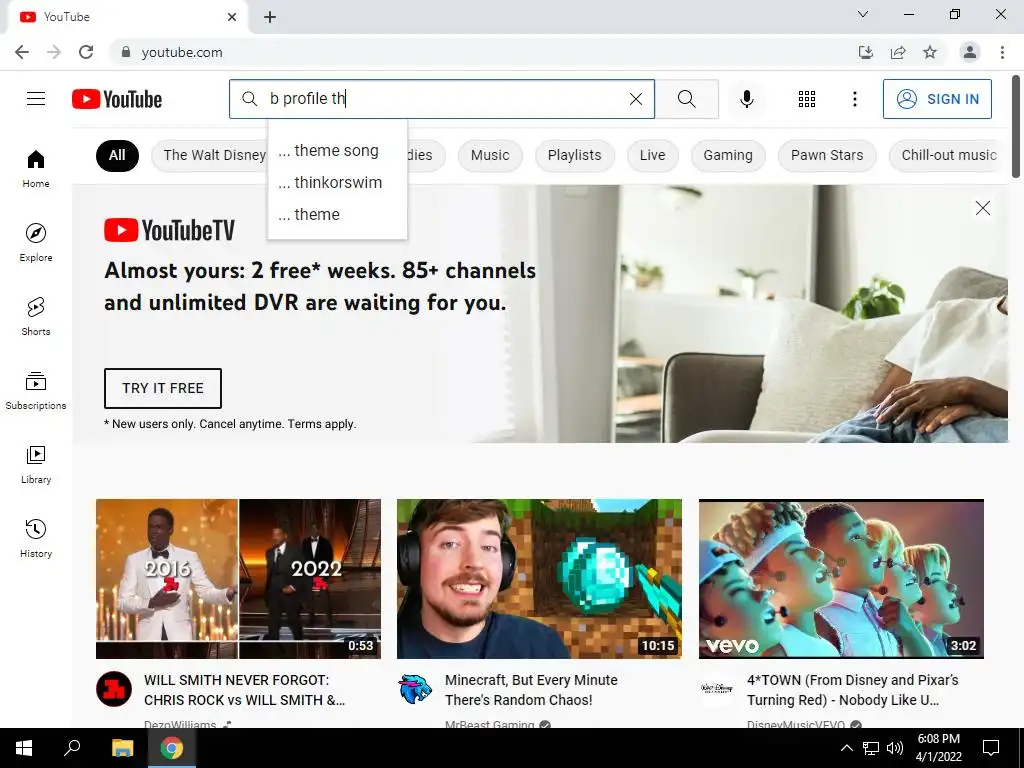
Task: Go to Home in the sidebar
Action: [36, 168]
